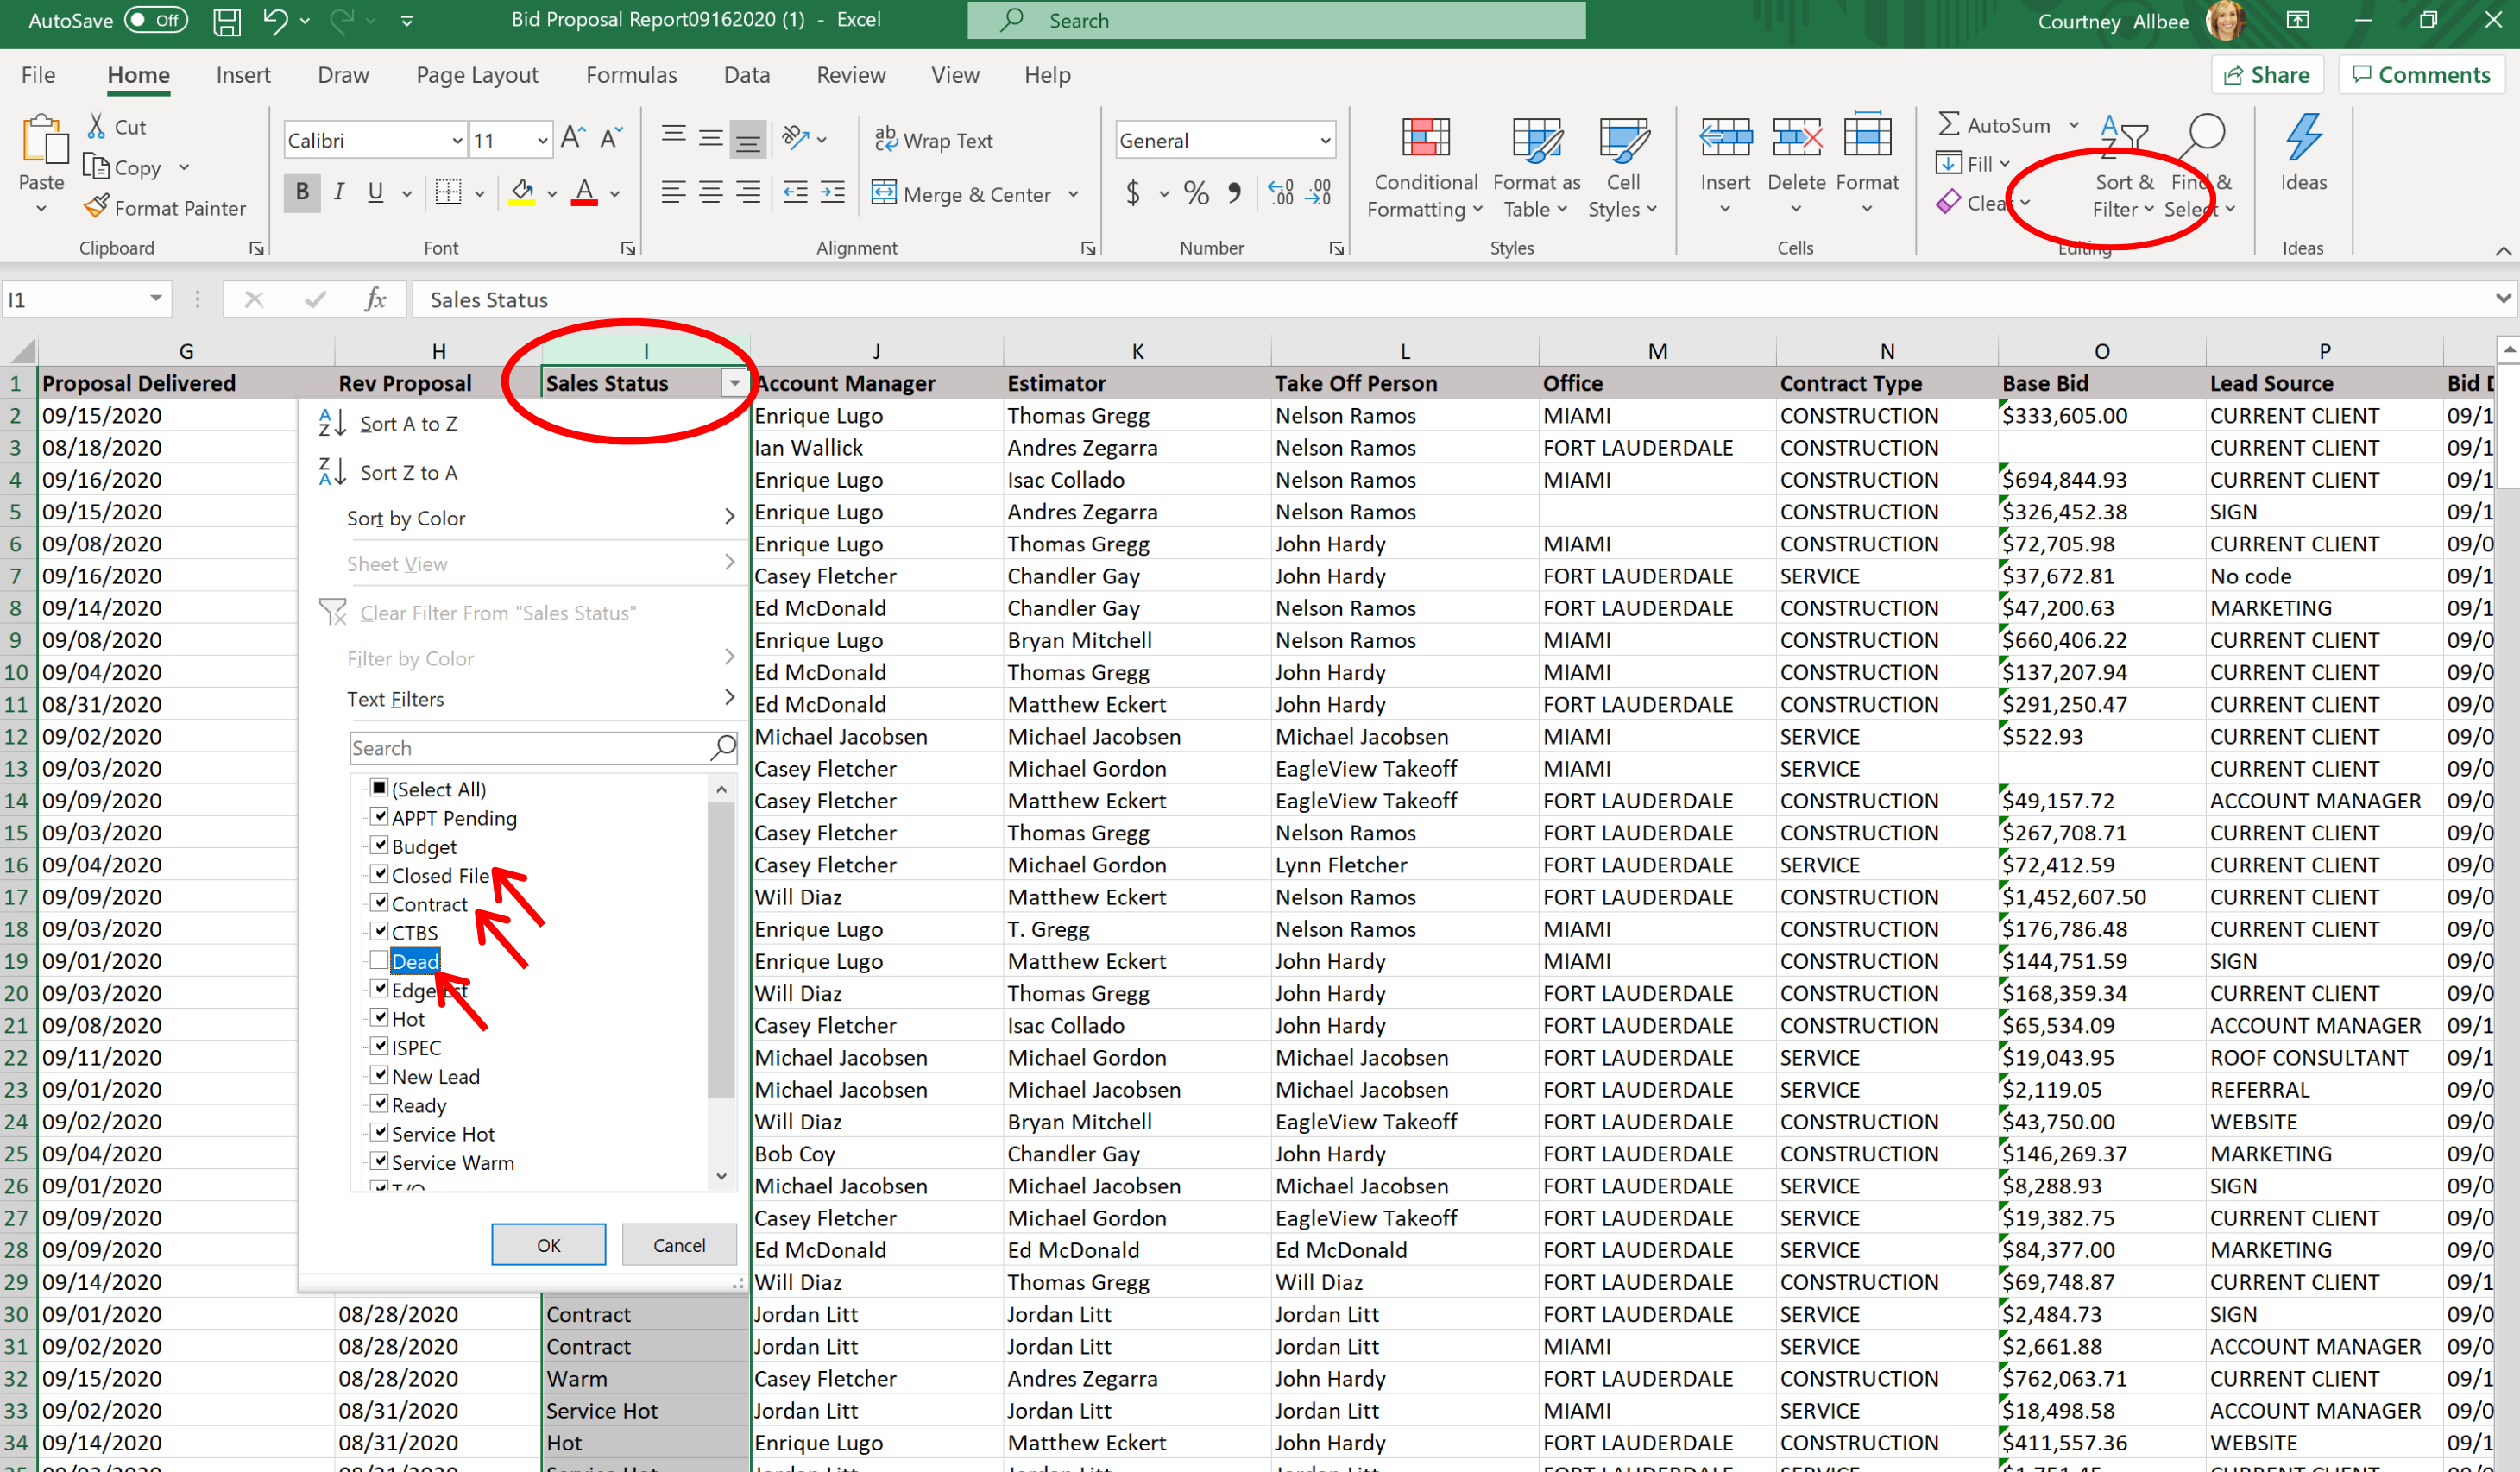
Task: Click Increase Decimal icon
Action: coord(1280,192)
